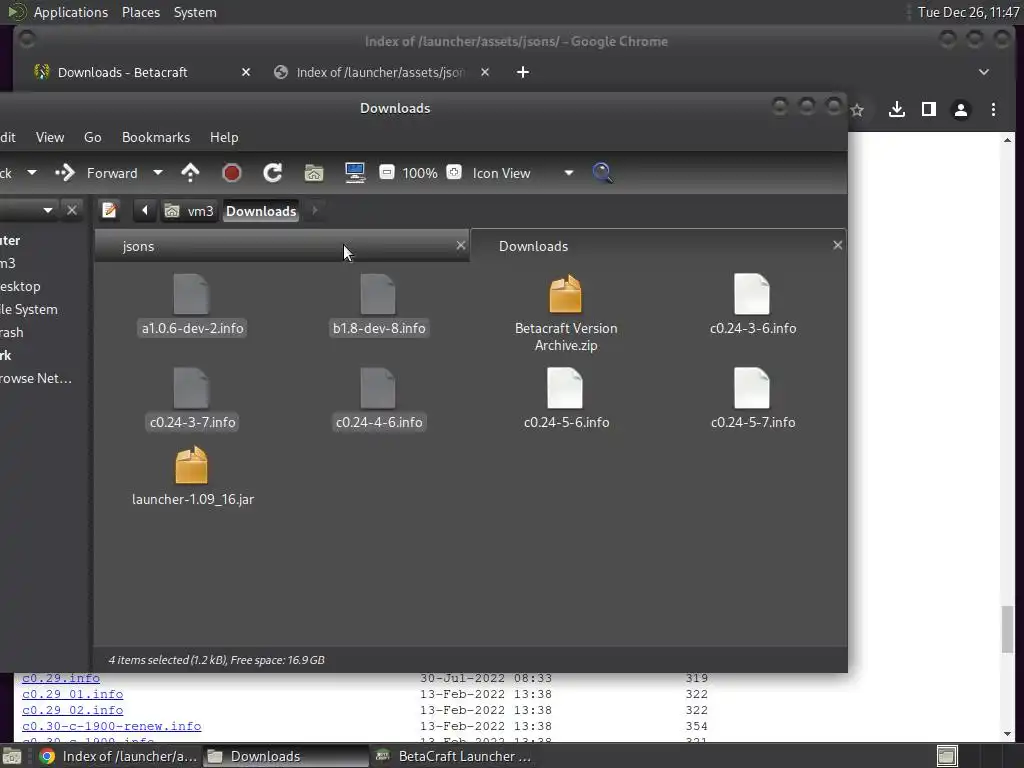Select Betacraft Version Archive.zip package icon

(x=566, y=294)
